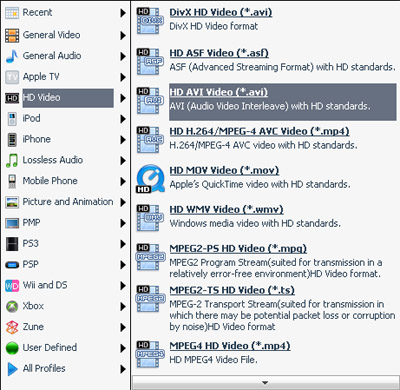Click the scroll-down arrow bar below the list
Viewport: 400px width, 390px height.
[265, 382]
